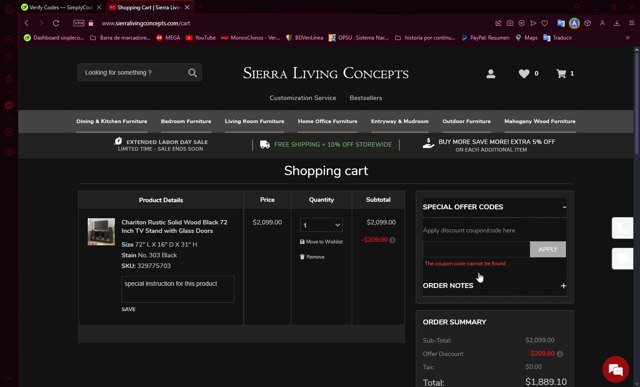
Task: Click the APPLY coupon button
Action: [x=548, y=249]
